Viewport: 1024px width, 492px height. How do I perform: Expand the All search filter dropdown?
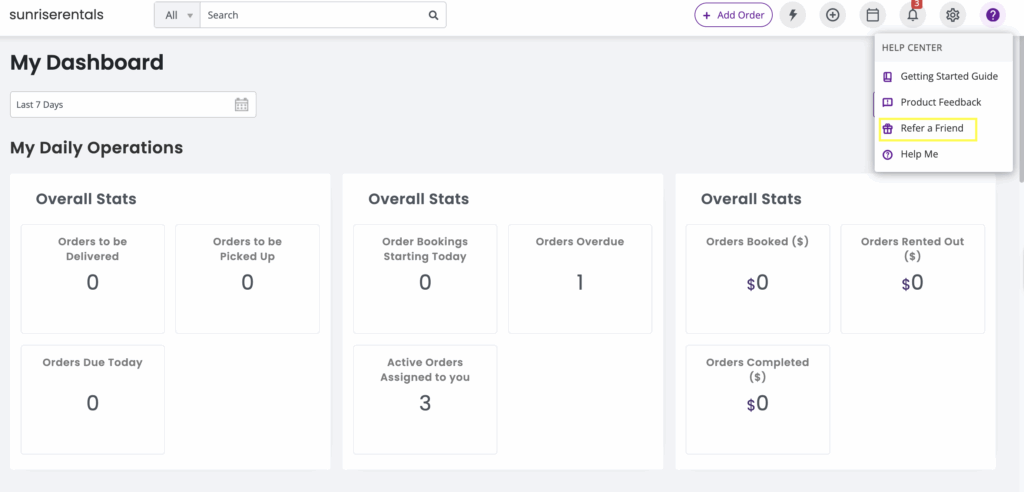pyautogui.click(x=178, y=15)
